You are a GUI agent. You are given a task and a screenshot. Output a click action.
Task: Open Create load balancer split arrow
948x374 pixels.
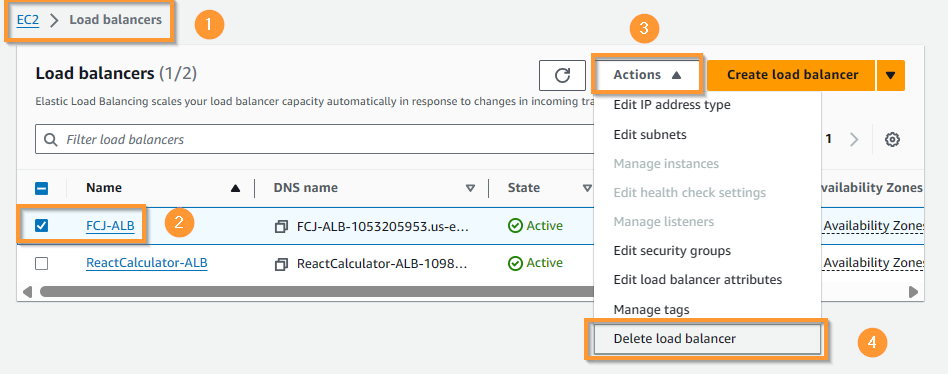[890, 76]
